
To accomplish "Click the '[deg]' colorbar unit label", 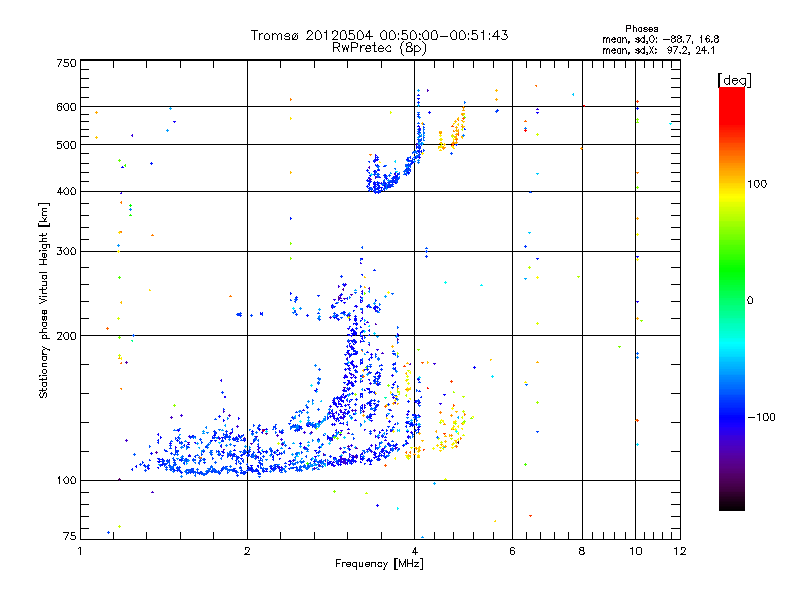I will tap(734, 80).
